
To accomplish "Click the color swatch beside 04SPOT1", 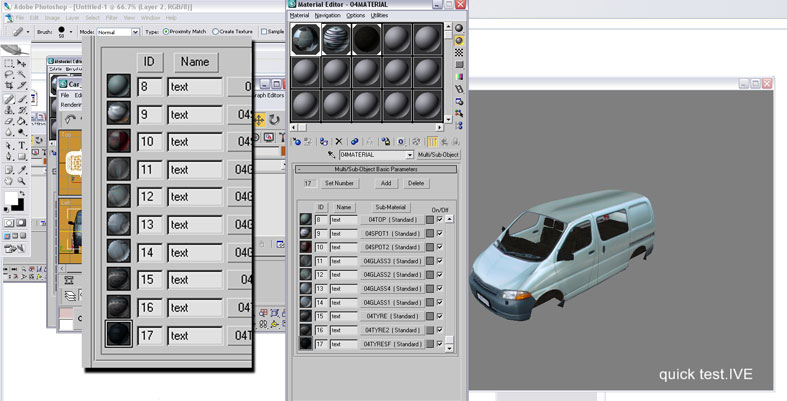I will 429,233.
